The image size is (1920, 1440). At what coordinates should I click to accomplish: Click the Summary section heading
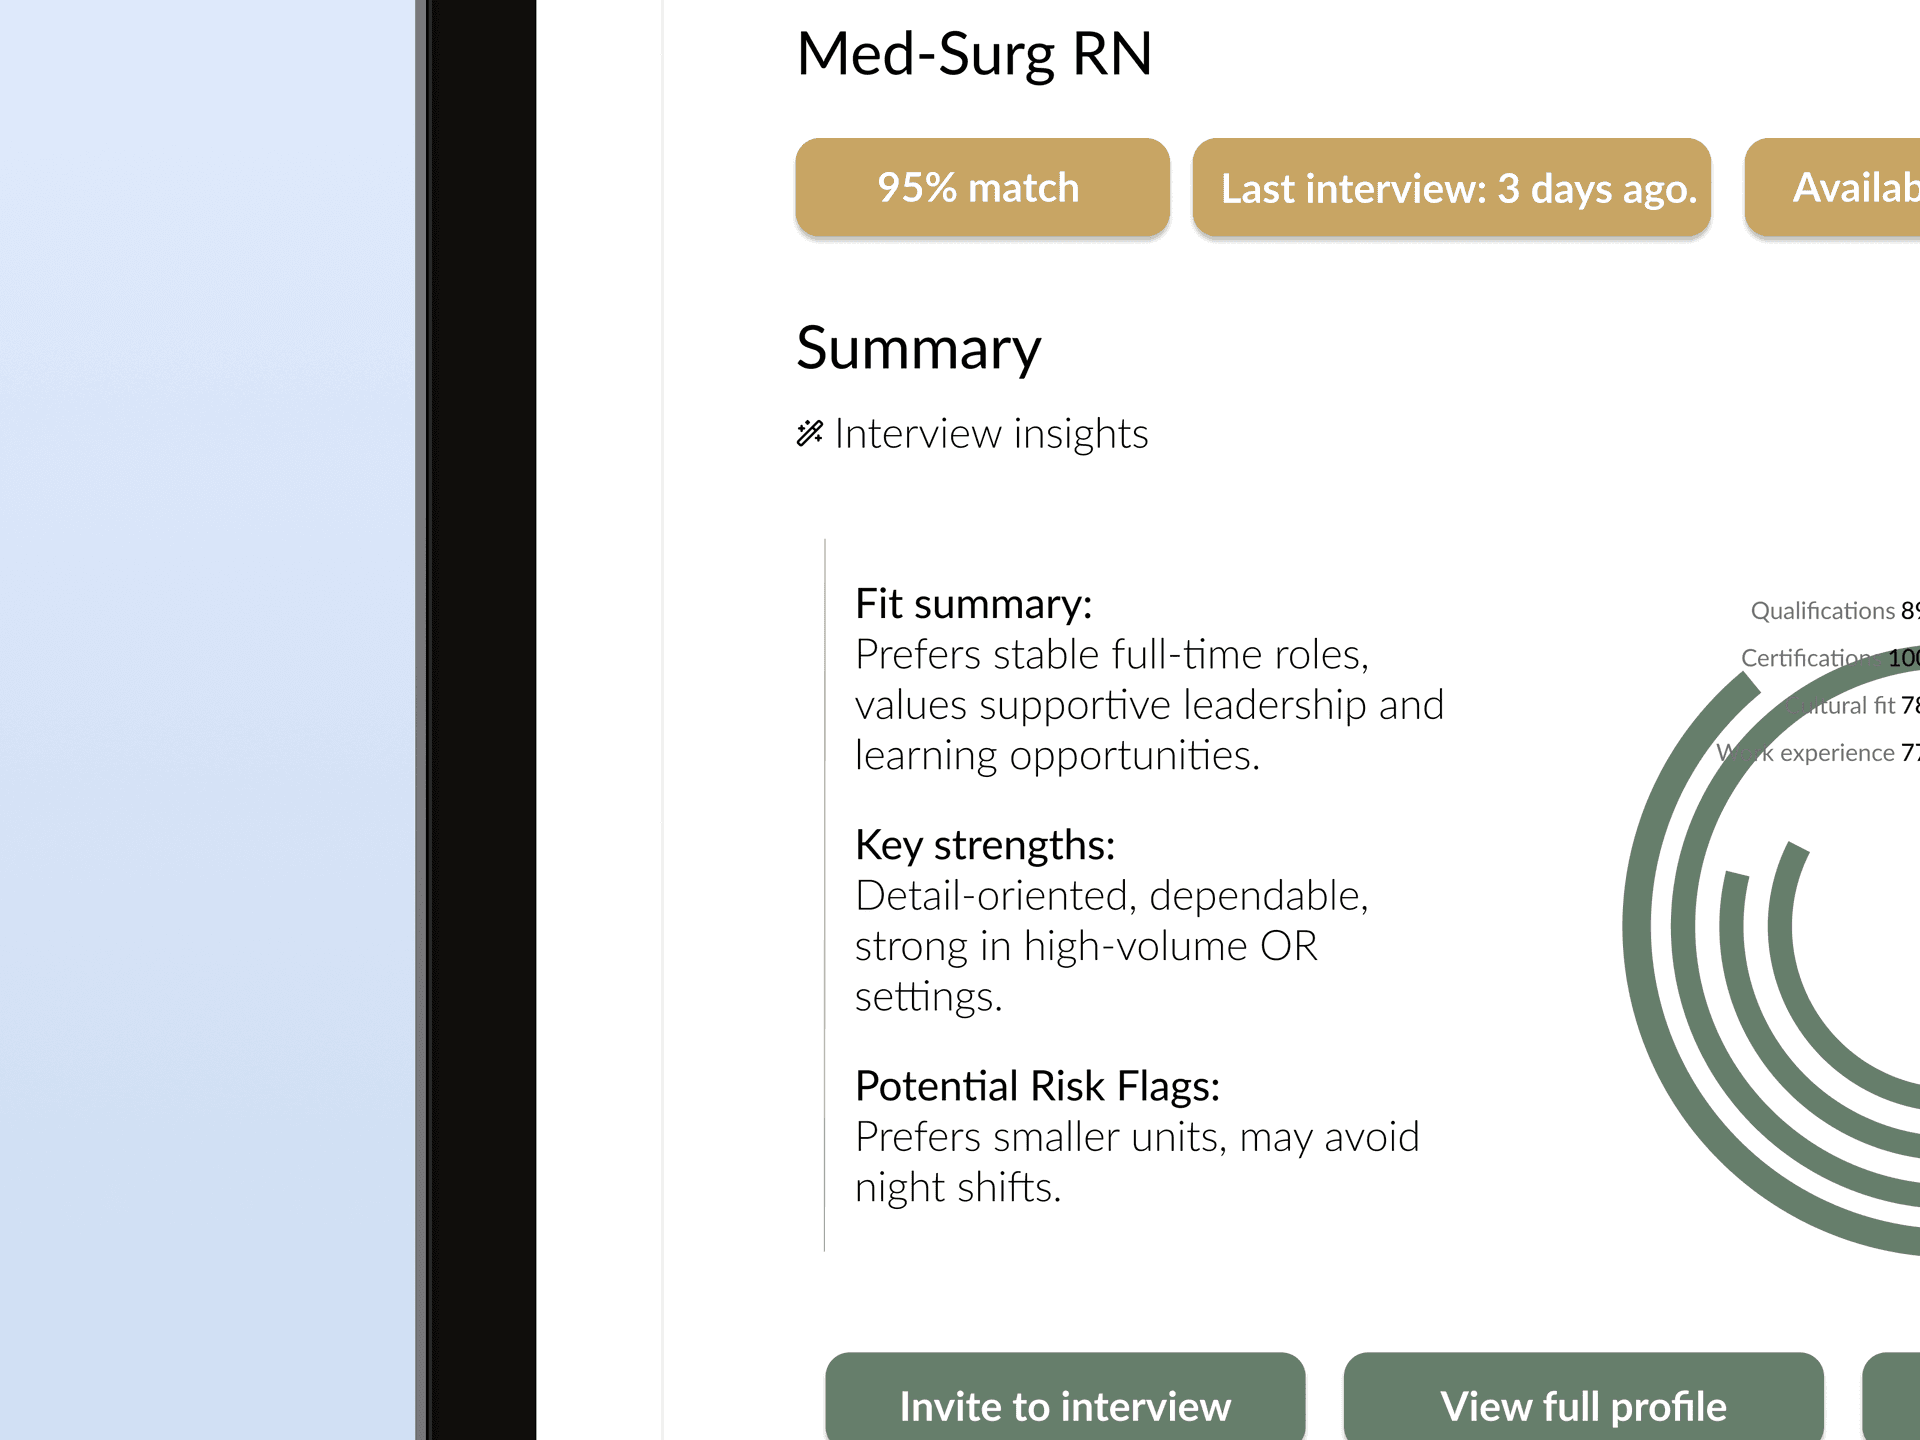click(x=919, y=349)
